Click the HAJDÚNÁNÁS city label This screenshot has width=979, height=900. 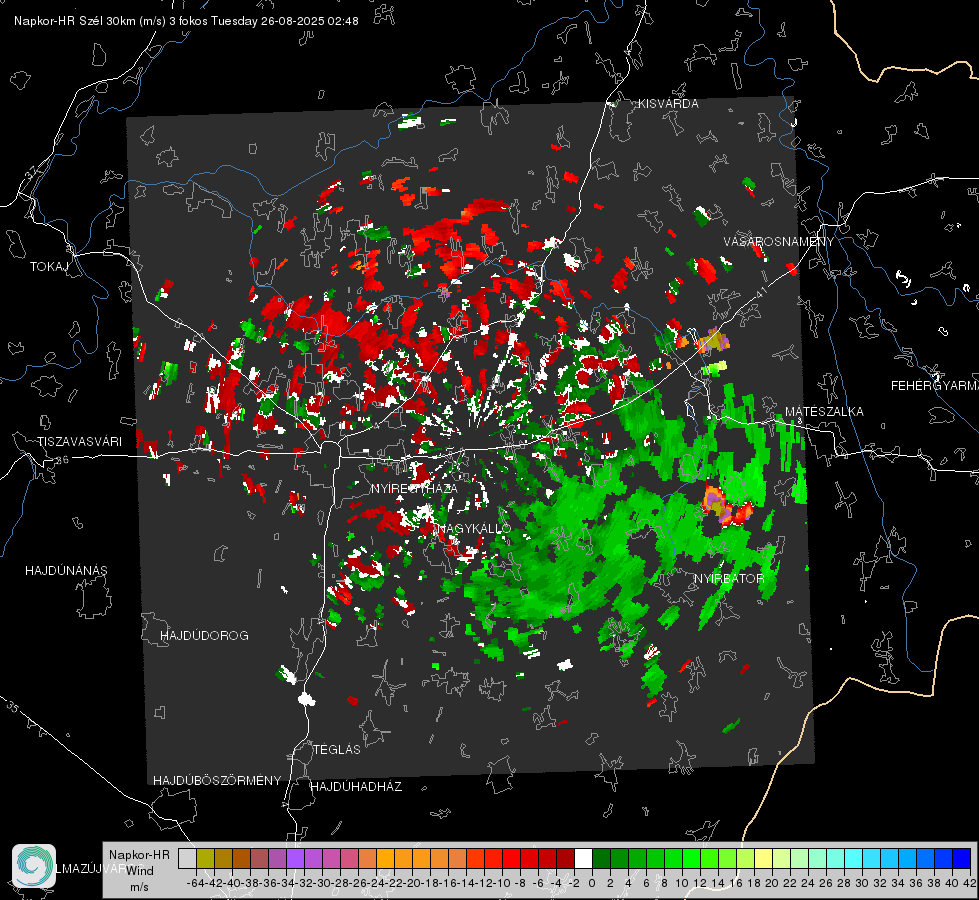point(66,570)
